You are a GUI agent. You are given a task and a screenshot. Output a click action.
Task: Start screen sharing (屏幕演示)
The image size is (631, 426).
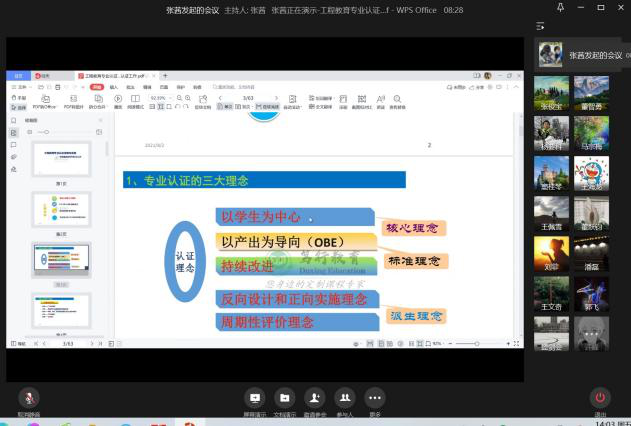tap(255, 398)
